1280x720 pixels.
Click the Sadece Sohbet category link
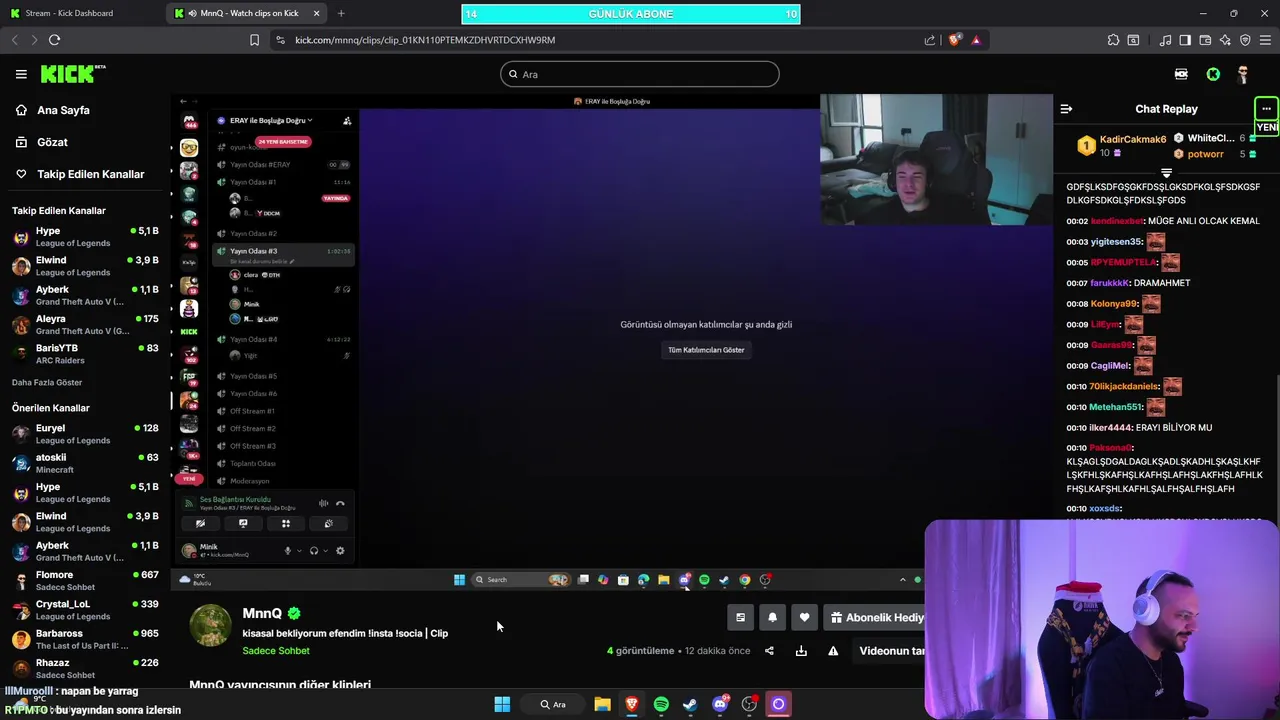[x=276, y=651]
